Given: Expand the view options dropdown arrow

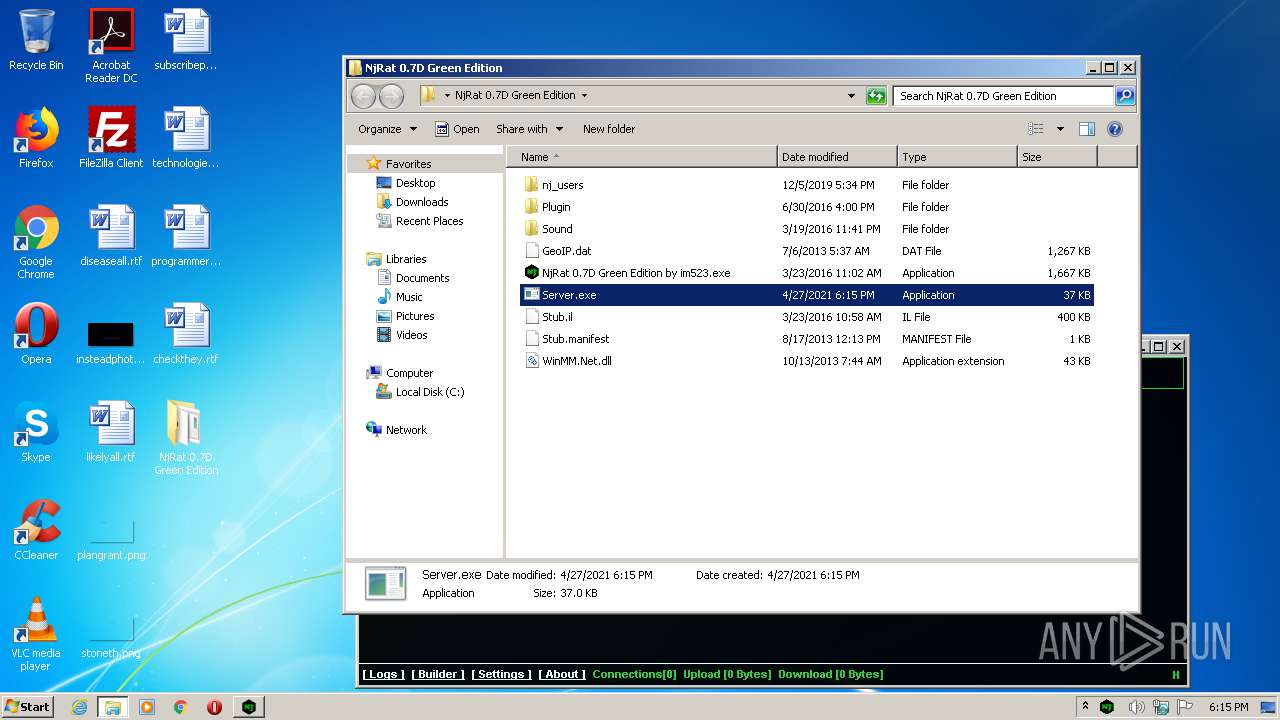Looking at the screenshot, I should coord(1060,129).
